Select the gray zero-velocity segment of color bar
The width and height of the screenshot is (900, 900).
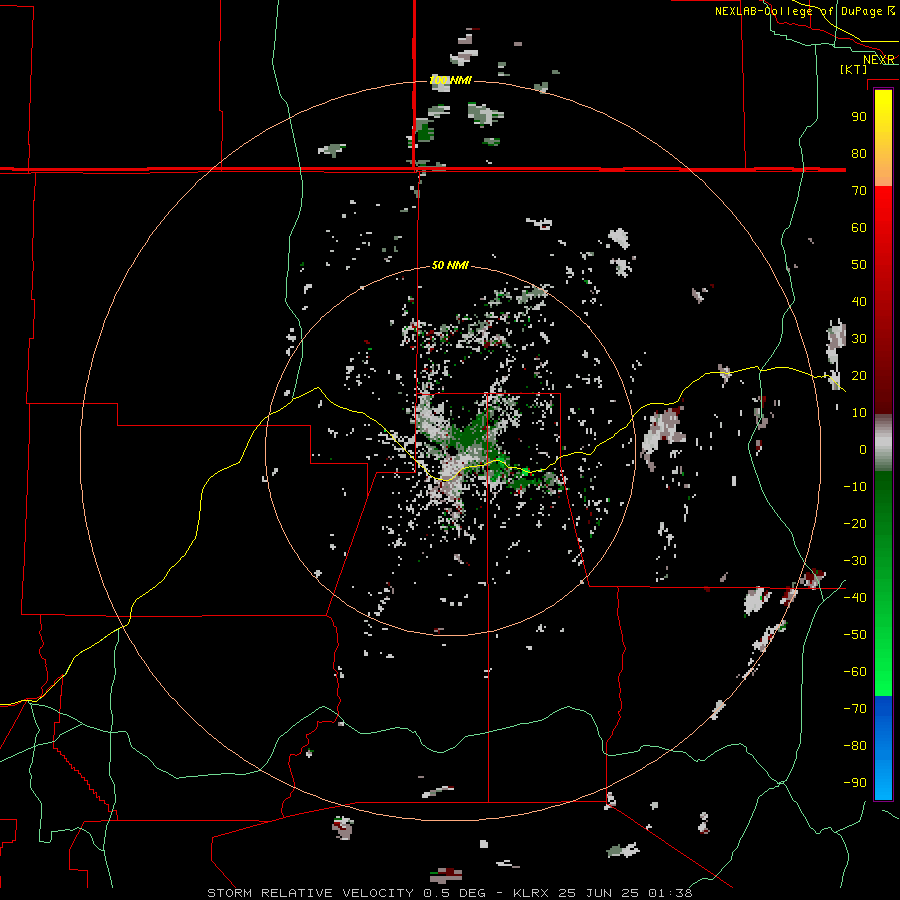[883, 443]
